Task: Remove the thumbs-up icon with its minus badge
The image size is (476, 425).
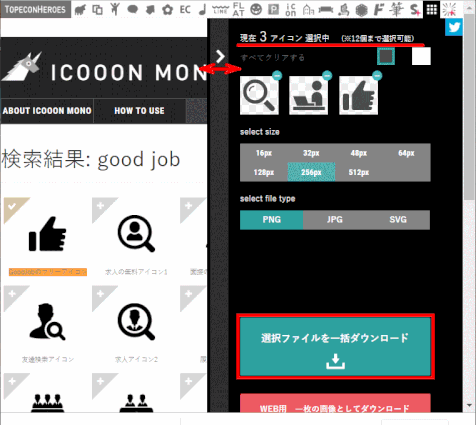Action: pyautogui.click(x=377, y=76)
